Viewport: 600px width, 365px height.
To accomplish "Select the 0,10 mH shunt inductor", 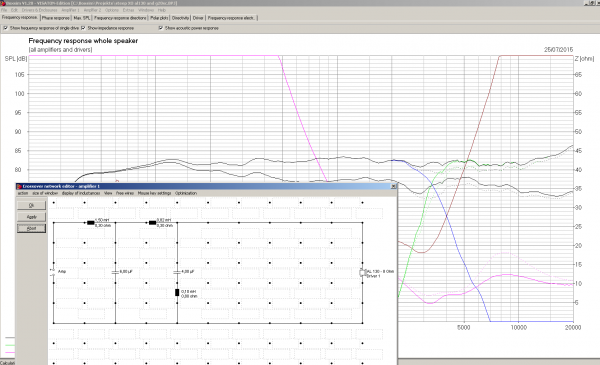I will pos(177,293).
